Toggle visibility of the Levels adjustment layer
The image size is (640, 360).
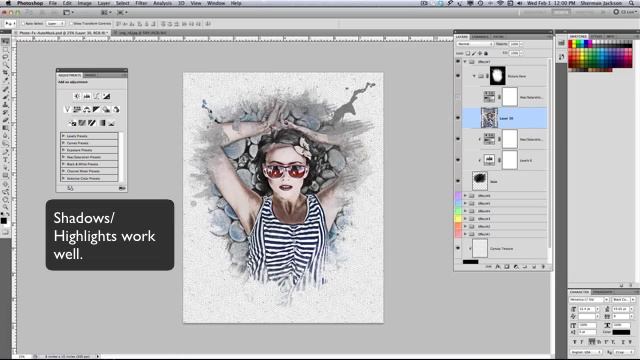click(x=458, y=160)
